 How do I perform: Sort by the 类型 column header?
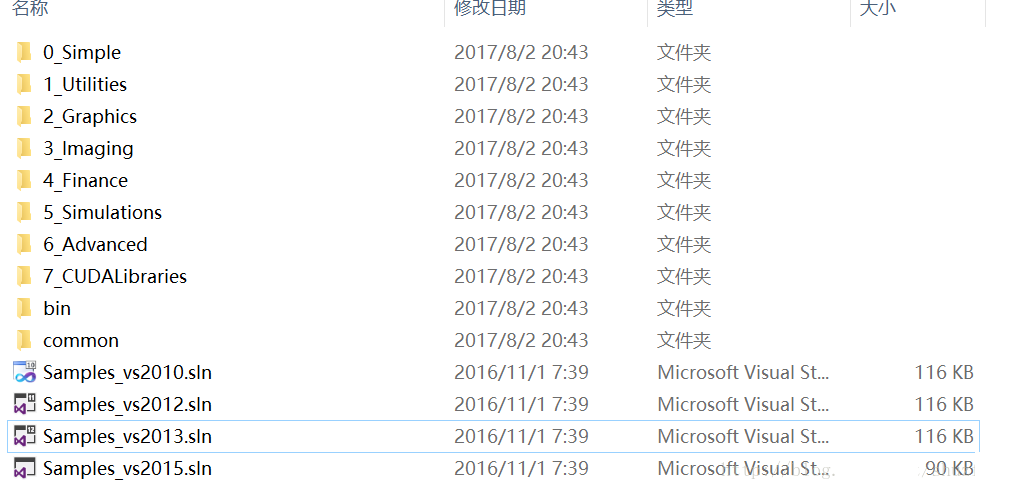tap(675, 8)
